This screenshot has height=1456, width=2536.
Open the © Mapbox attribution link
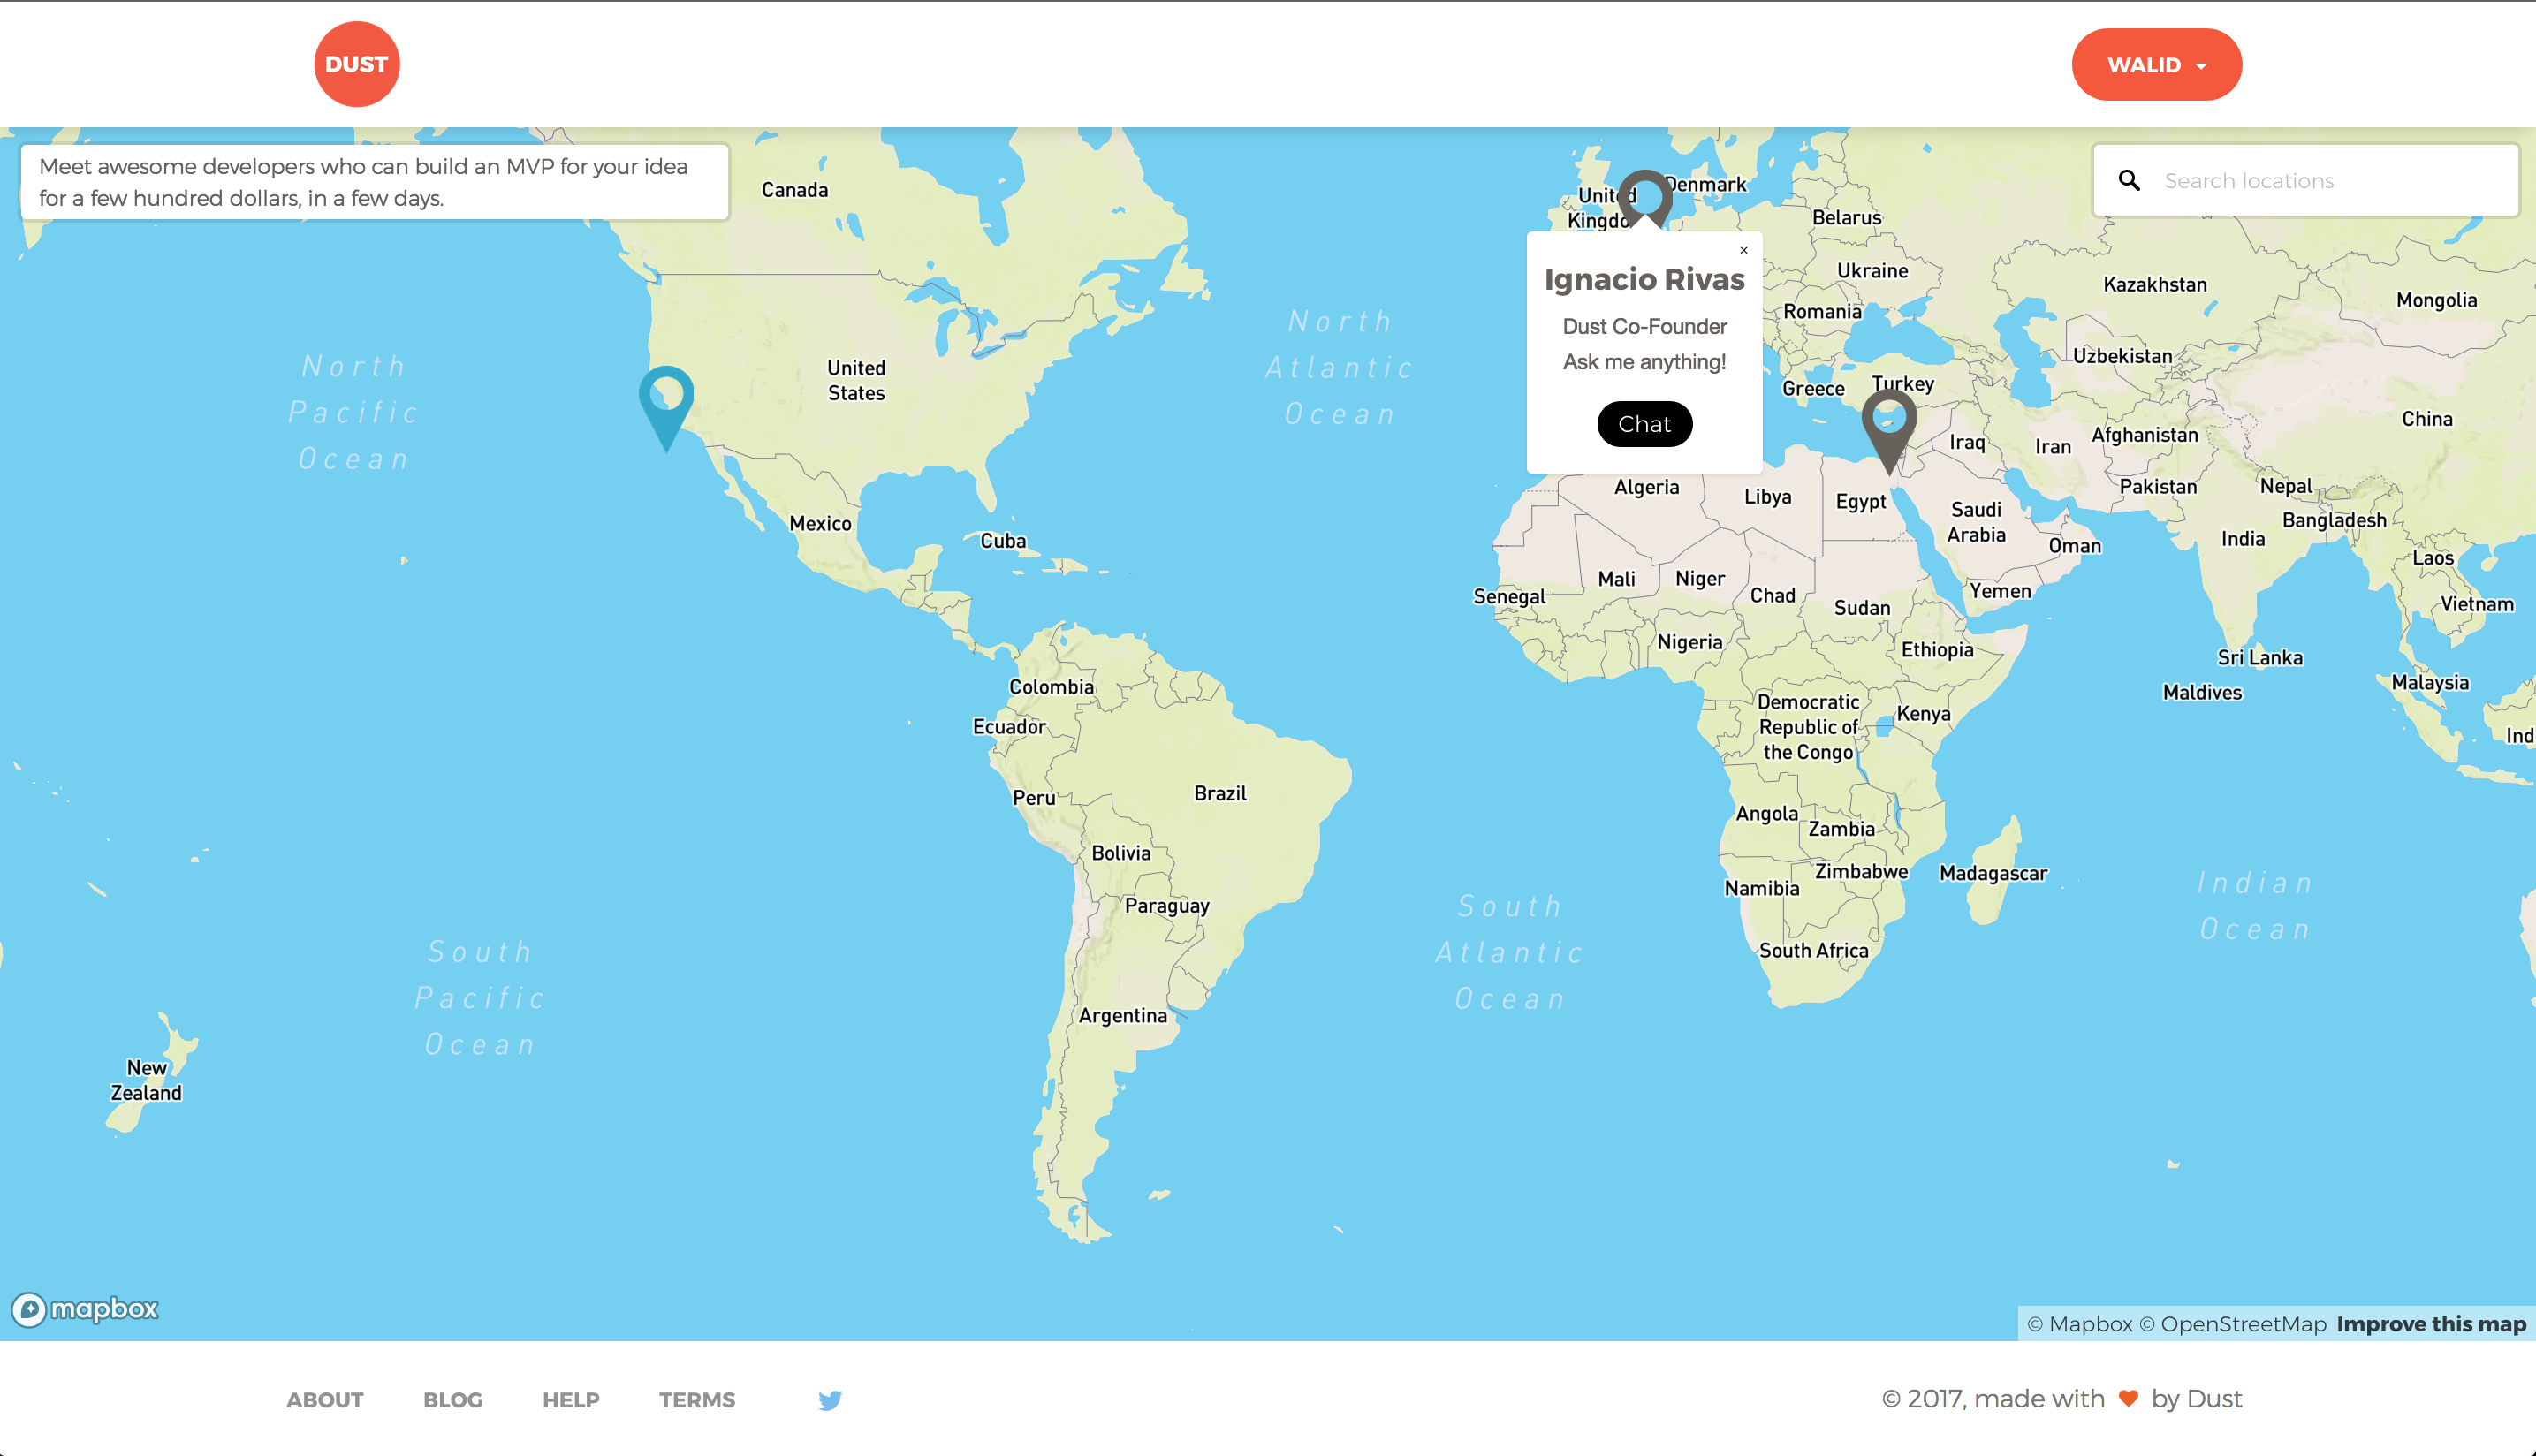(2080, 1324)
